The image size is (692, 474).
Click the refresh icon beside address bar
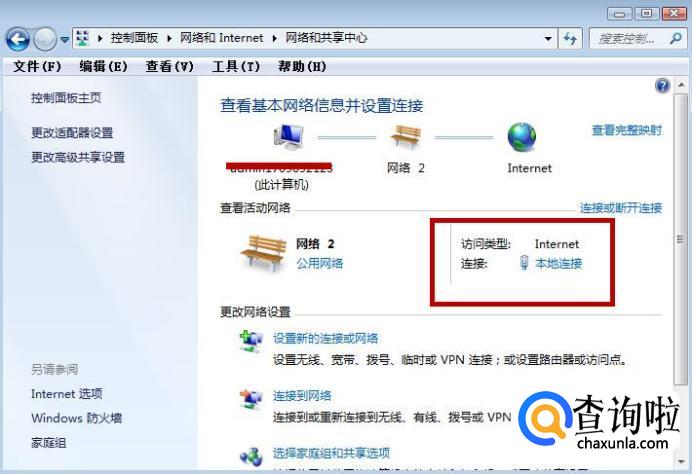(570, 39)
